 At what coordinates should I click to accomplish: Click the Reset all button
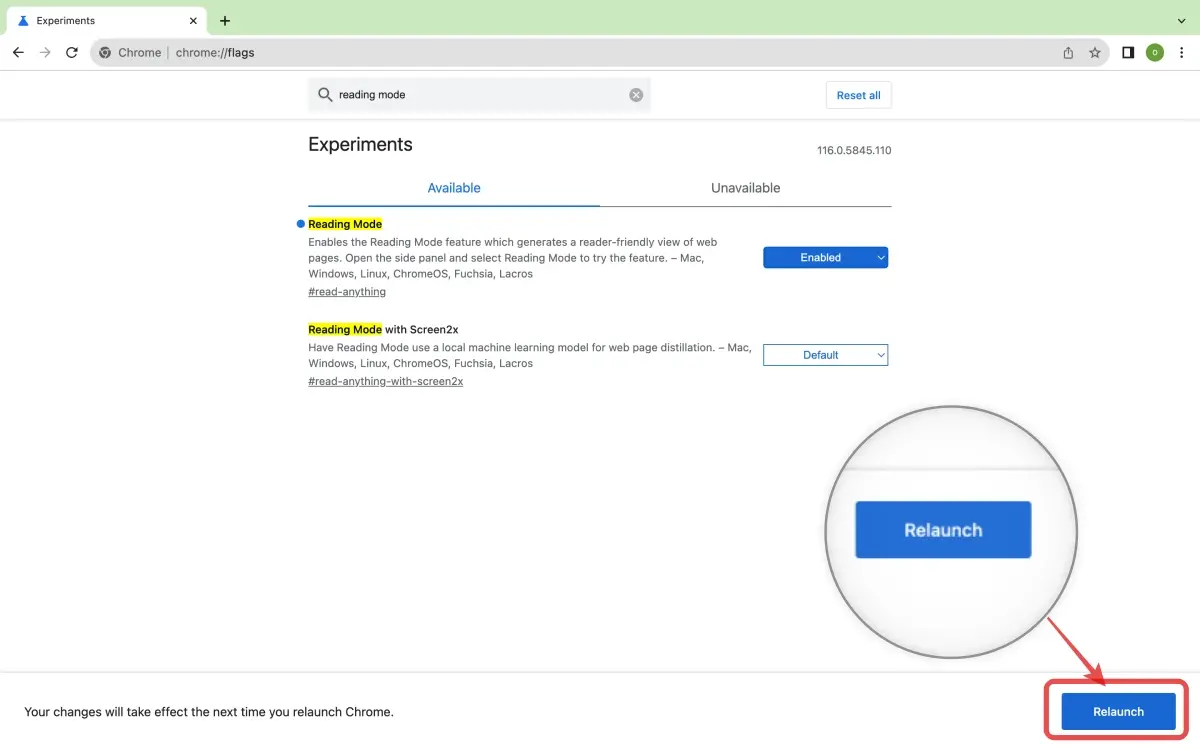(x=858, y=95)
